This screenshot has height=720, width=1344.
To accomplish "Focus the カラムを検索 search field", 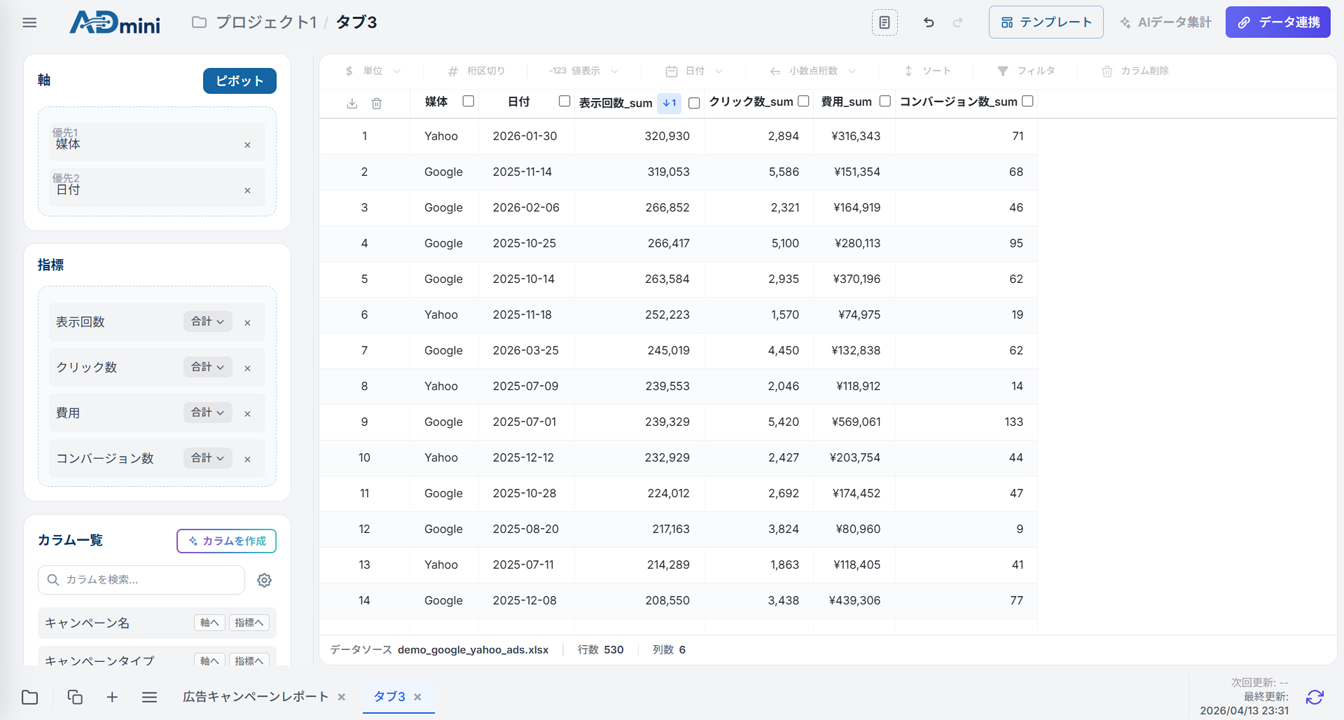I will (141, 580).
